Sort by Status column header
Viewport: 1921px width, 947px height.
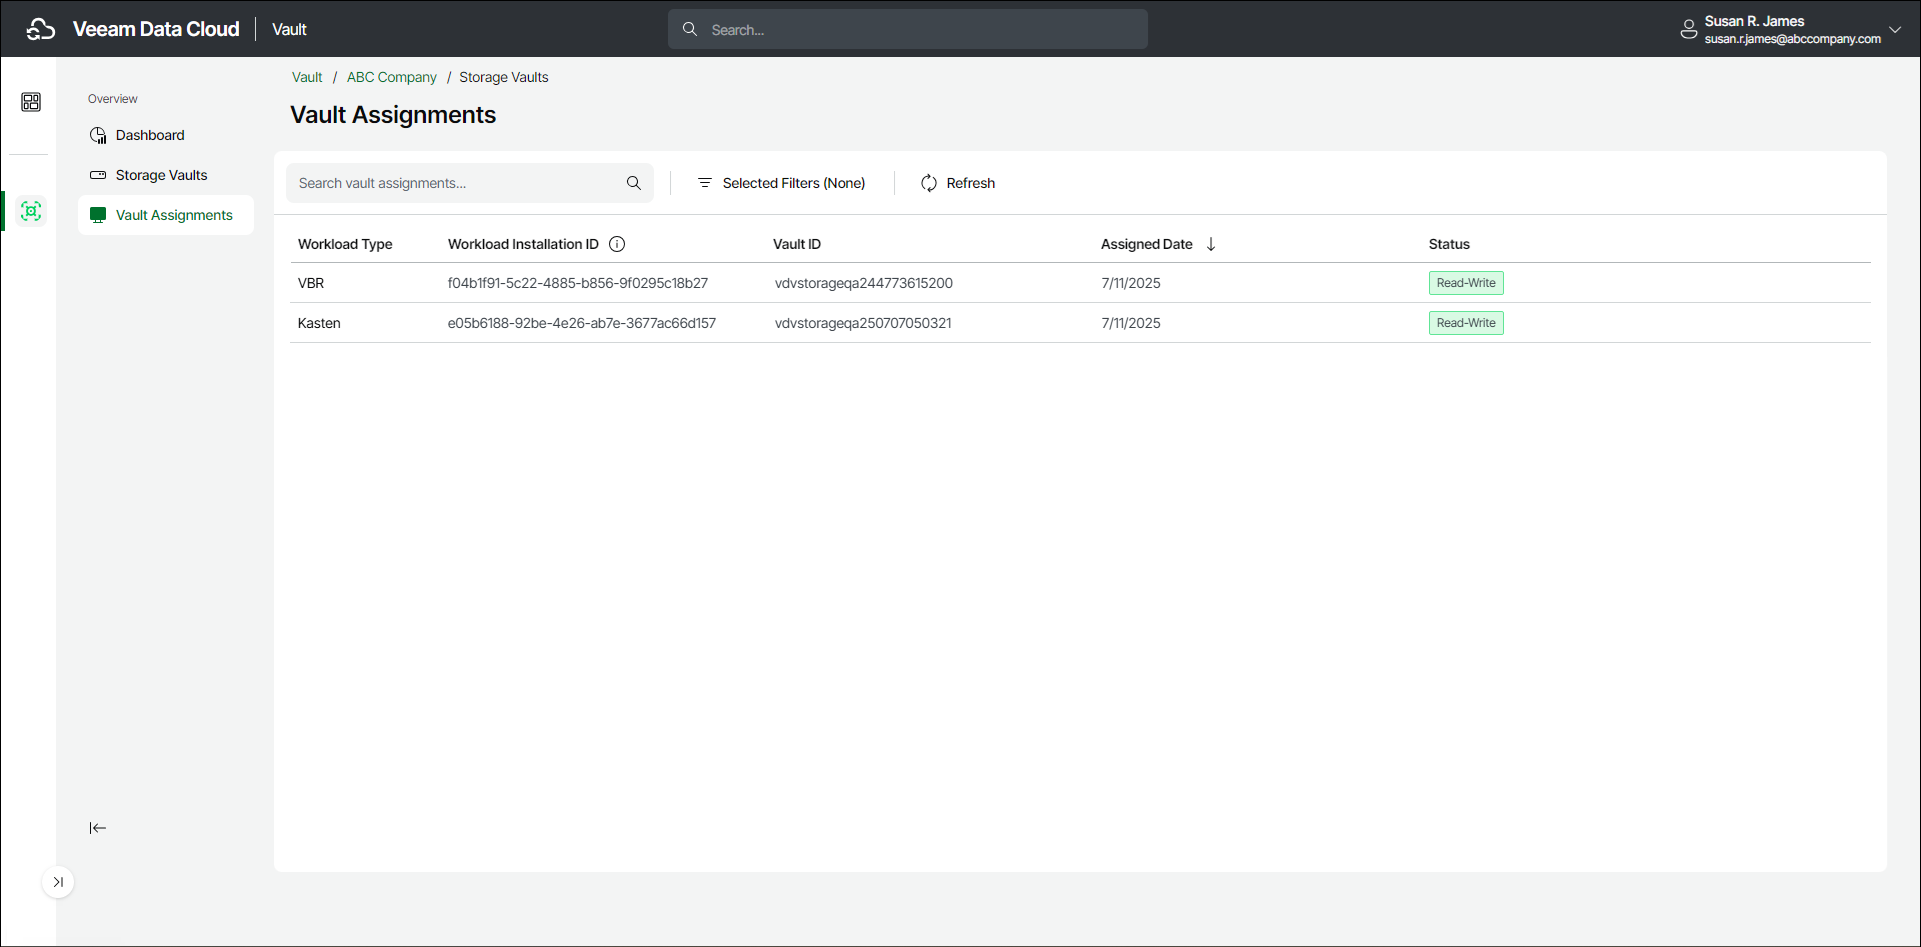(1449, 244)
